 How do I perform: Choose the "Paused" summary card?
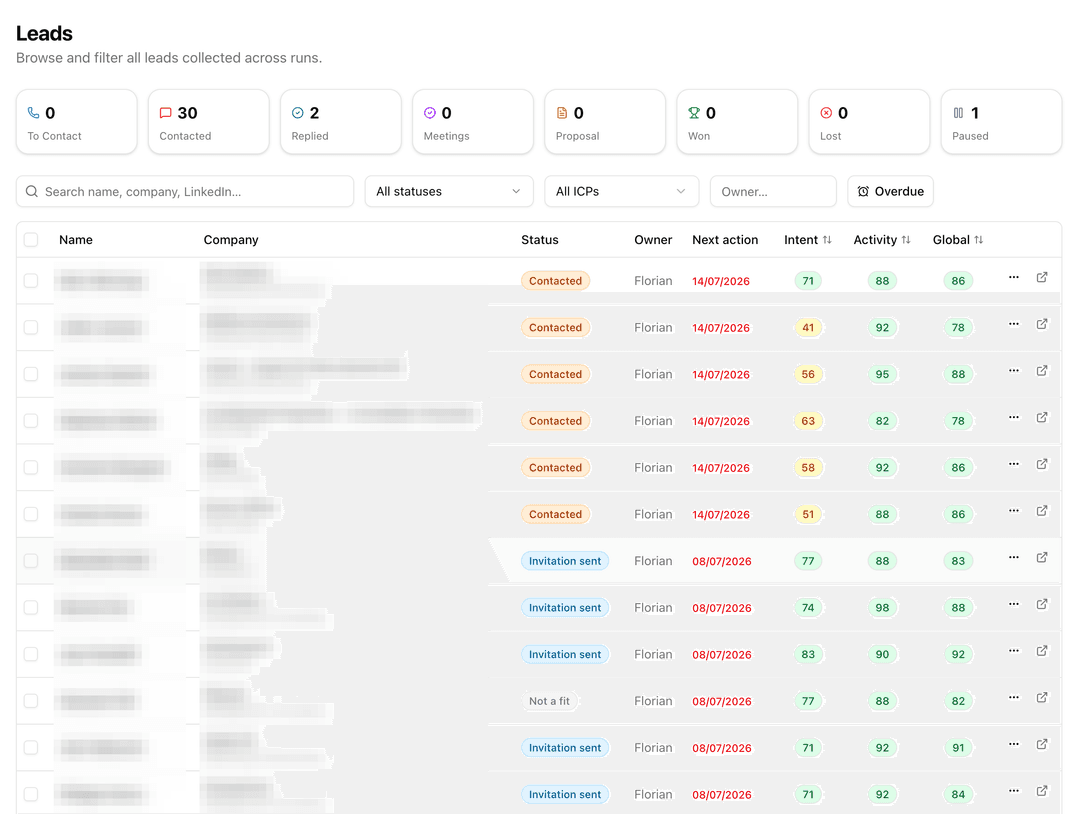click(x=1001, y=122)
